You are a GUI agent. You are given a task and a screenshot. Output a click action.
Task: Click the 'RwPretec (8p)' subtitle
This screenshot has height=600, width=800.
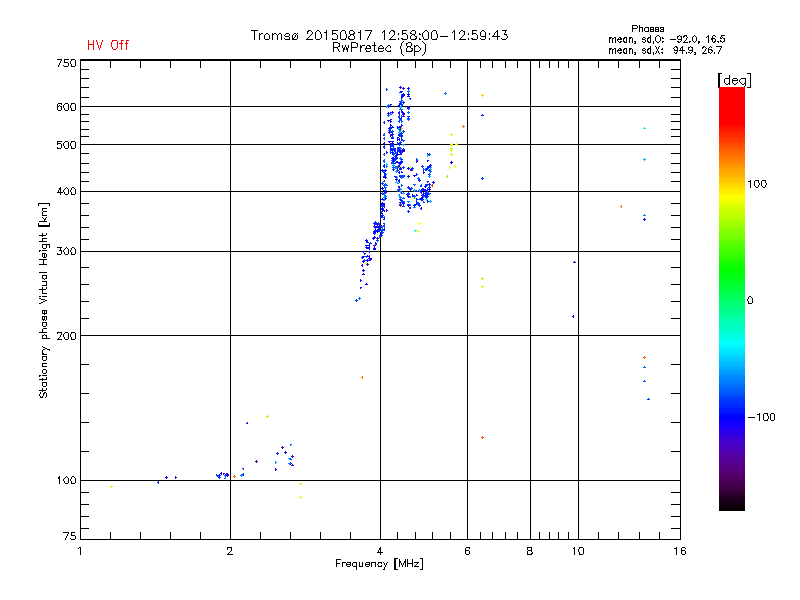tap(379, 48)
